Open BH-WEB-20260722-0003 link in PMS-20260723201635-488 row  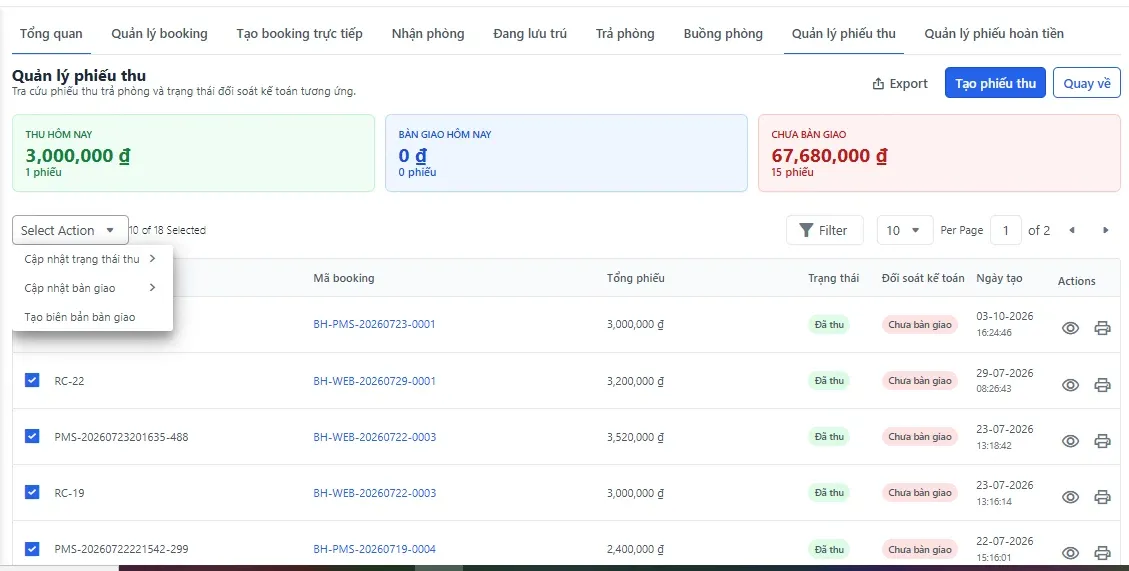[374, 437]
